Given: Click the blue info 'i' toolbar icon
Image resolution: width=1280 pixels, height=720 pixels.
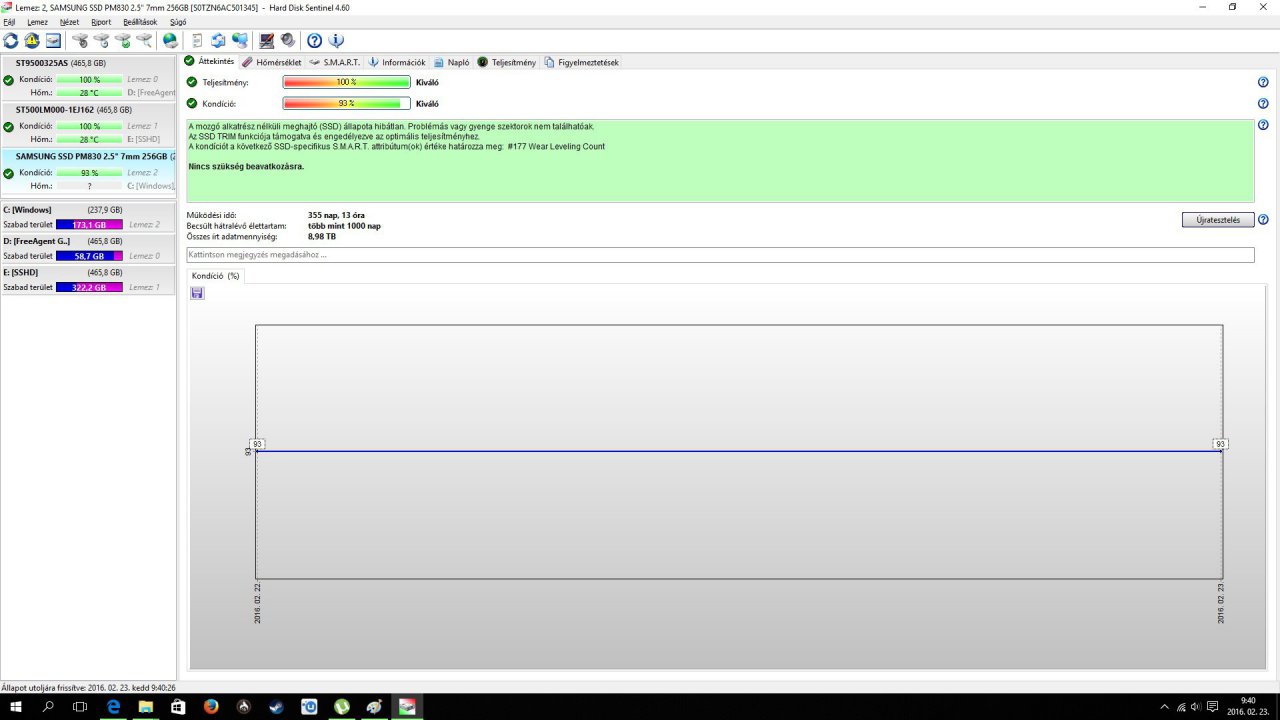Looking at the screenshot, I should pyautogui.click(x=336, y=40).
